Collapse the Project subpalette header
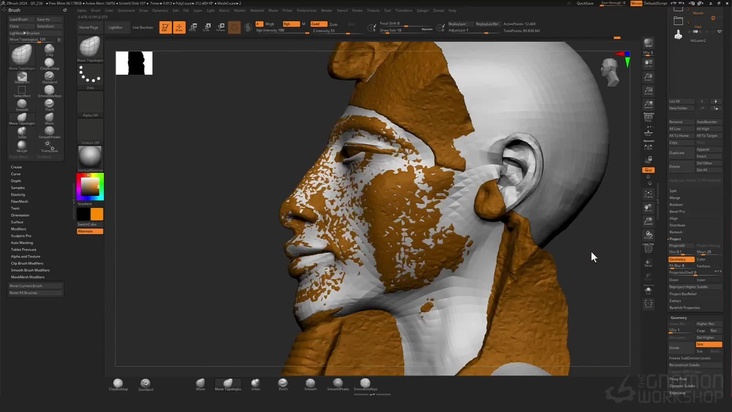This screenshot has width=732, height=412. [676, 239]
